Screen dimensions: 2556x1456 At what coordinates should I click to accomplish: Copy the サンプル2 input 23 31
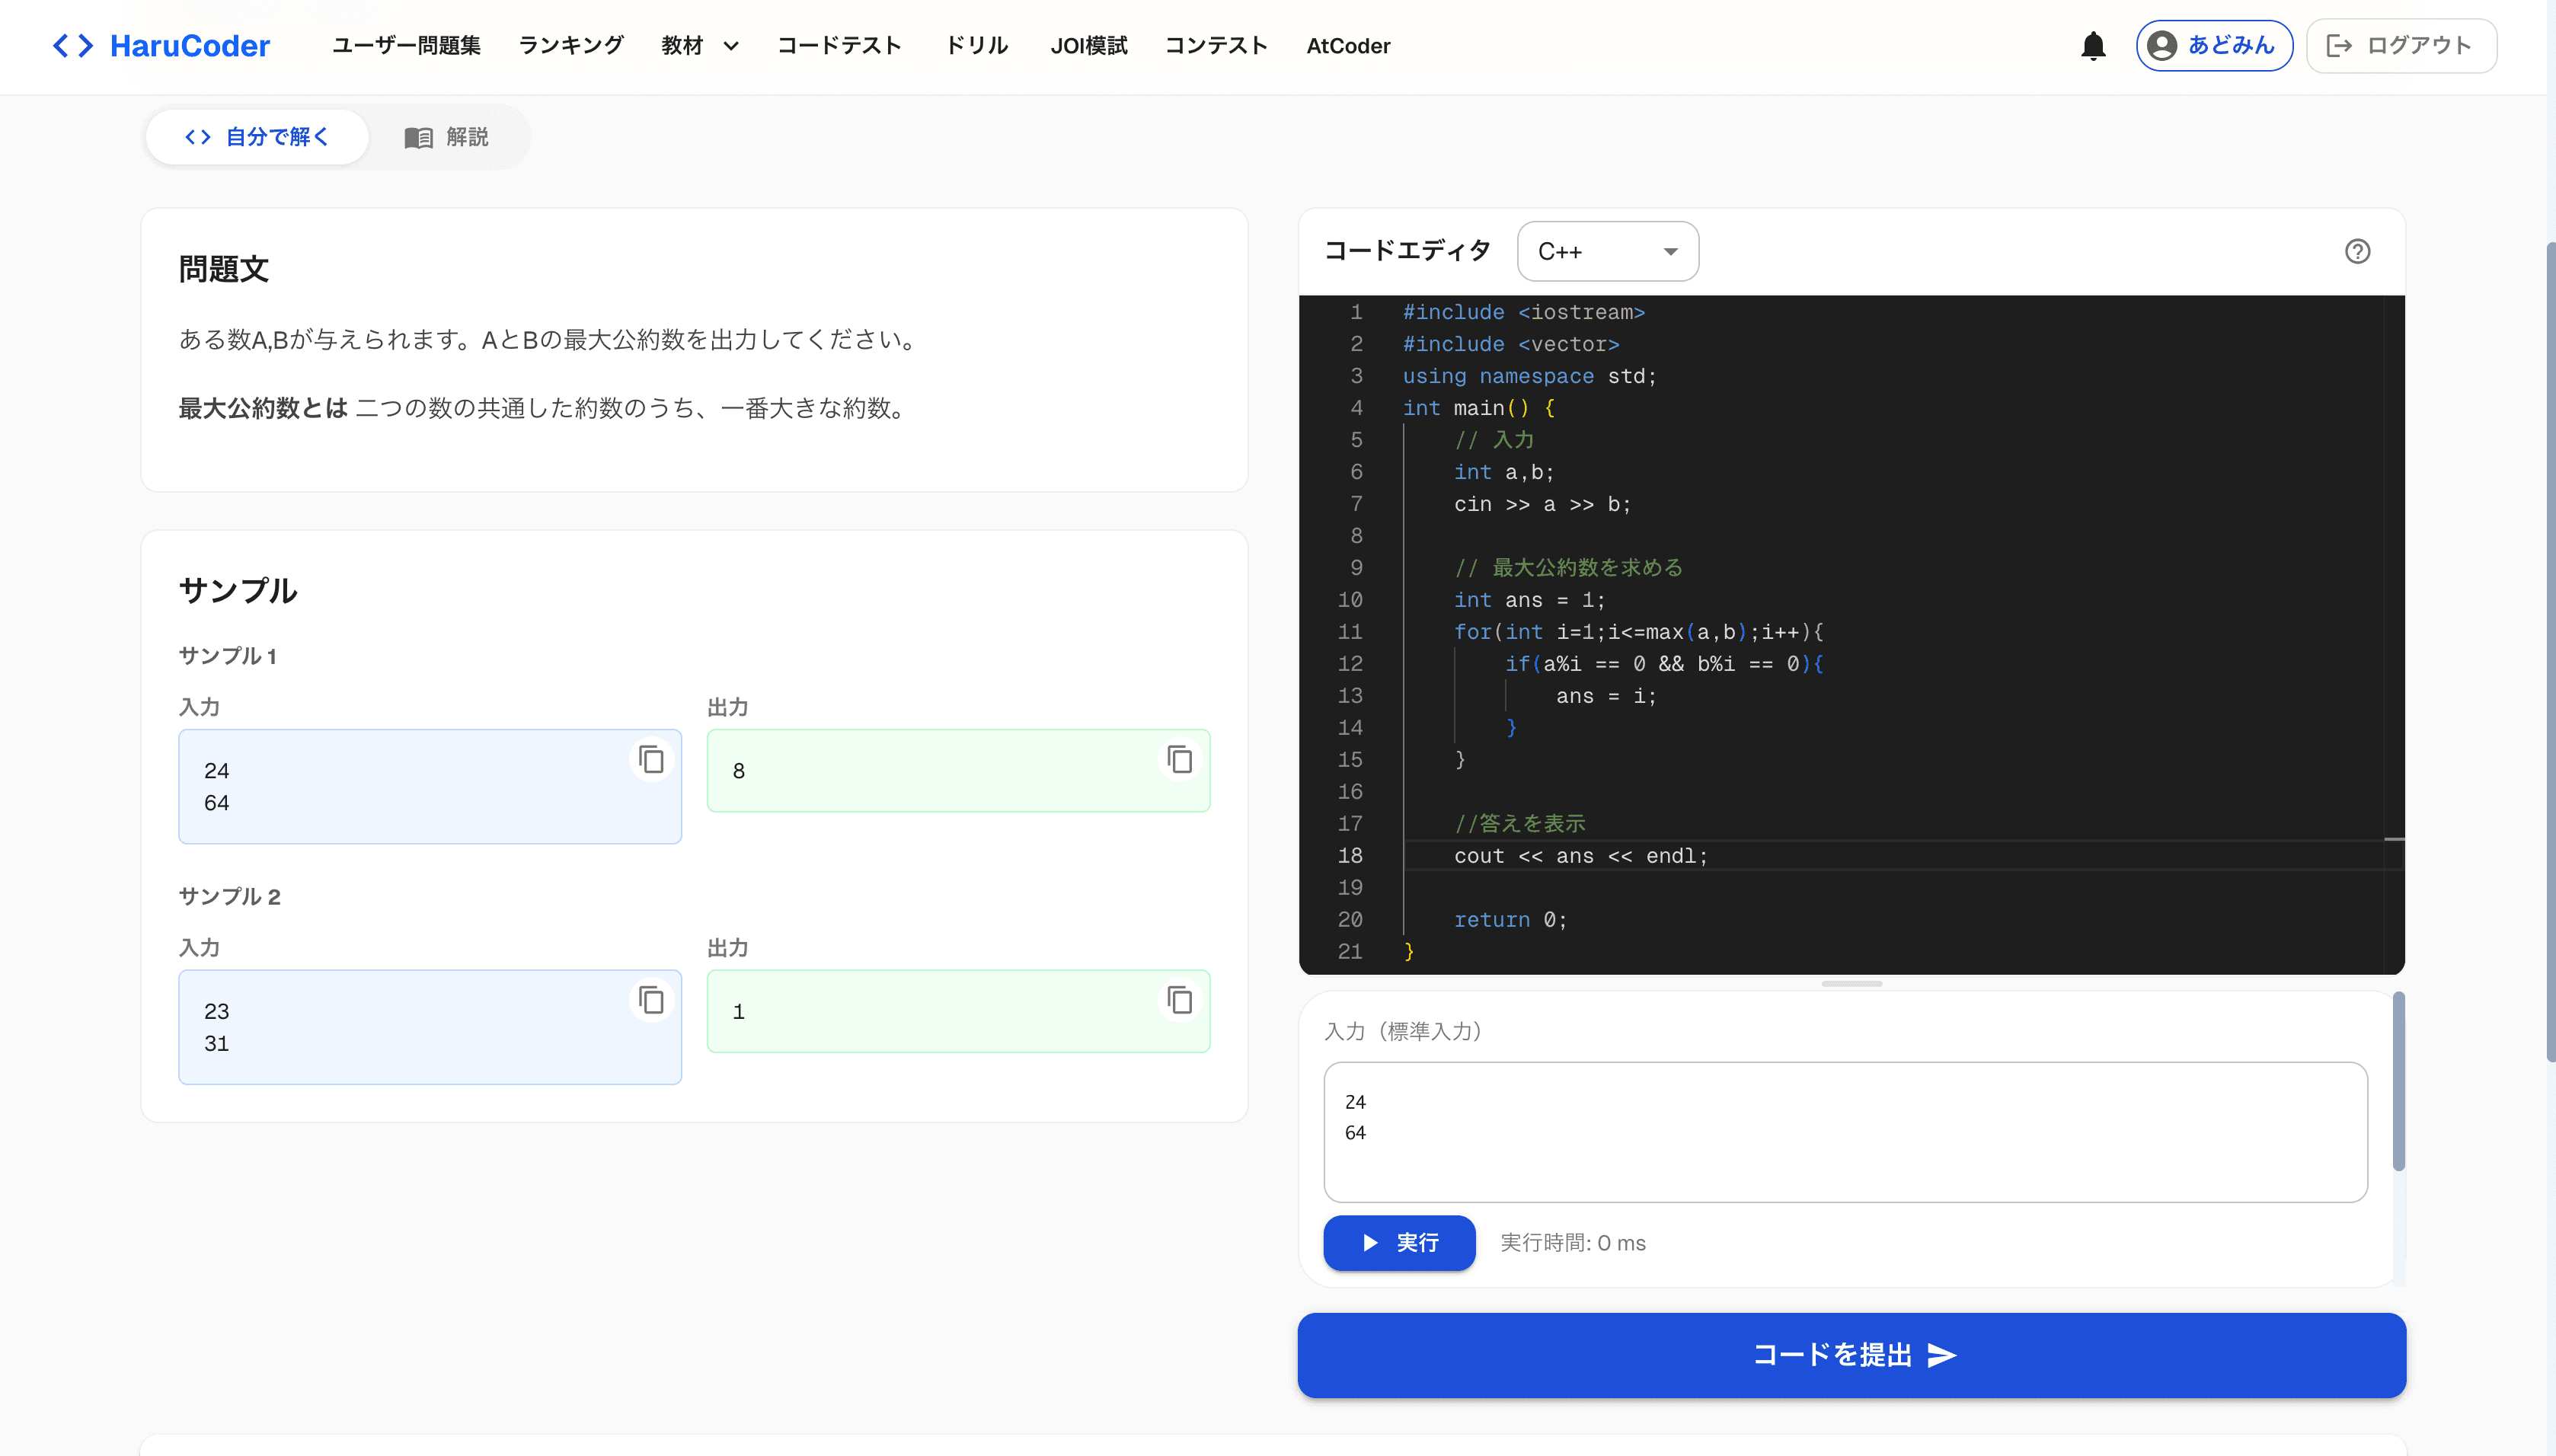[x=652, y=1000]
